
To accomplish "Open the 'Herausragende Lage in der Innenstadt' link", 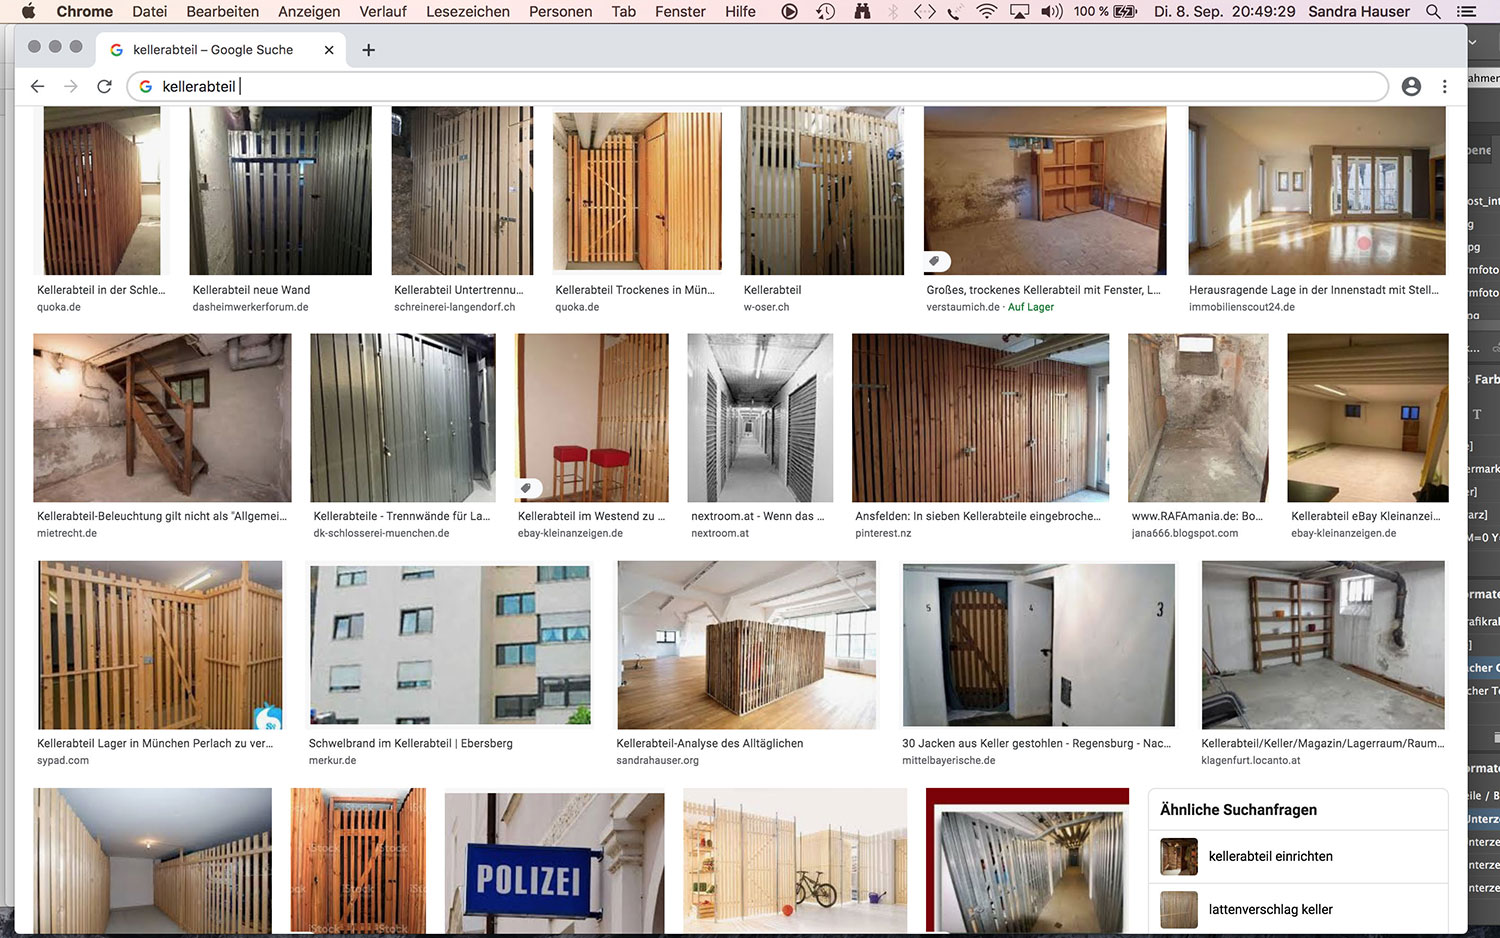I will point(1314,290).
